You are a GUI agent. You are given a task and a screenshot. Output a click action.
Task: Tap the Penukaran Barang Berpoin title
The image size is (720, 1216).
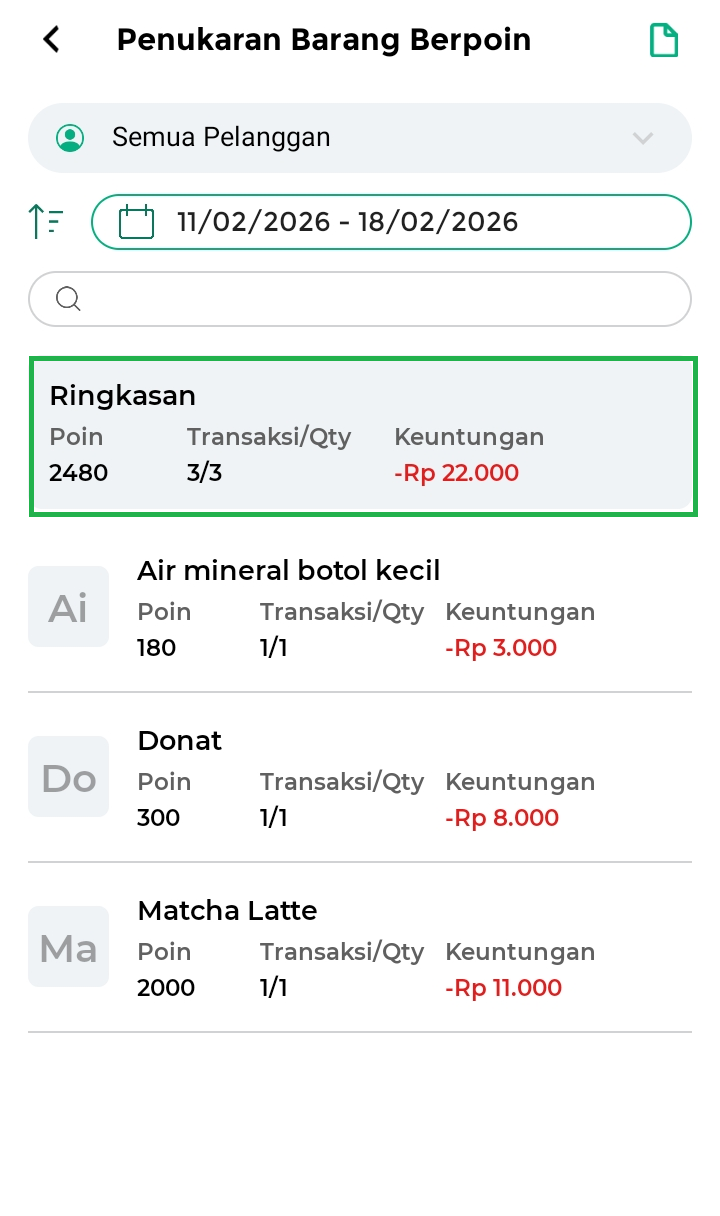pyautogui.click(x=324, y=40)
